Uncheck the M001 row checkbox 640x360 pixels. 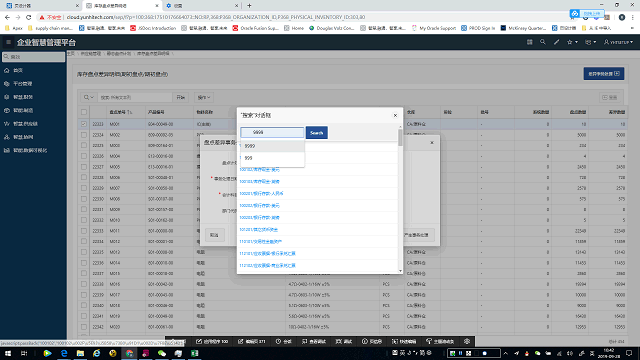[x=84, y=124]
